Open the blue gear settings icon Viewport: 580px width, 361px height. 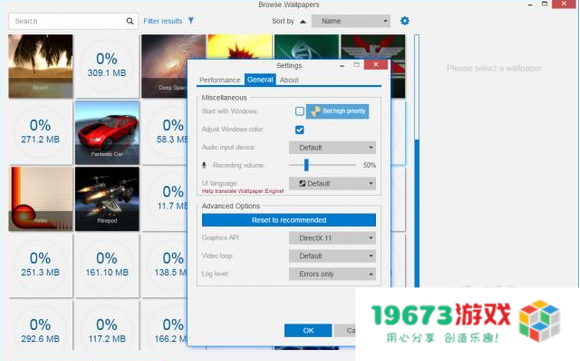coord(405,21)
